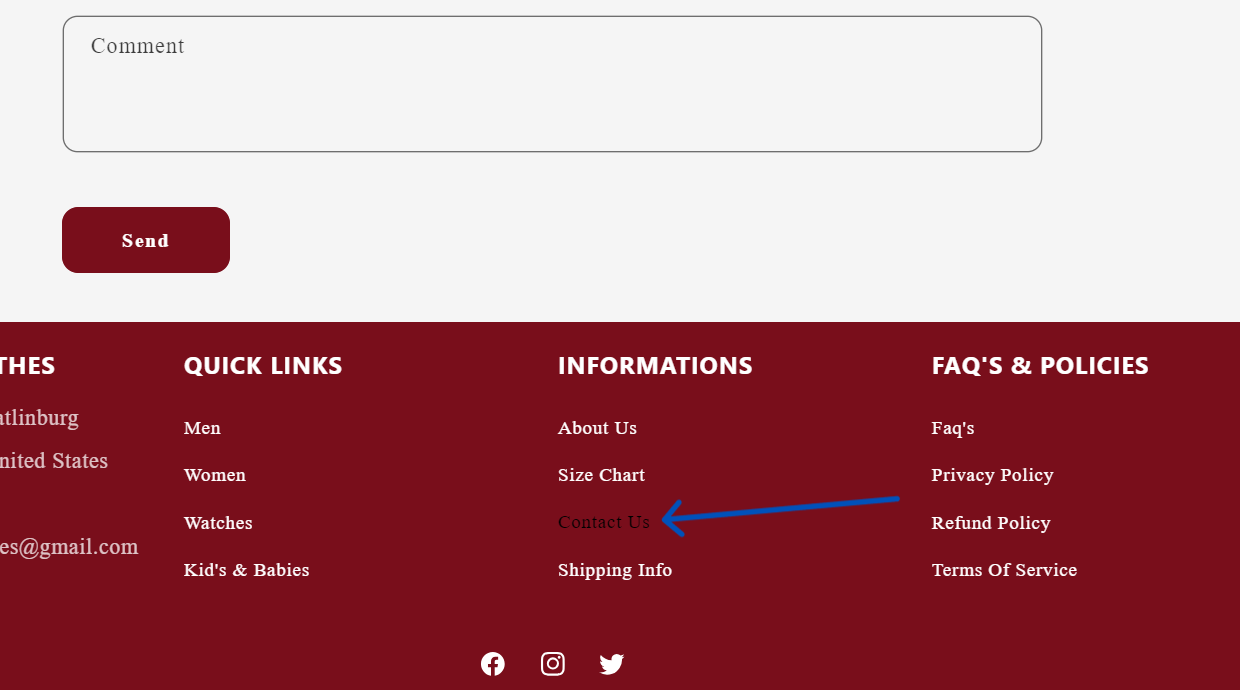Screen dimensions: 1240x690
Task: Click the Send button
Action: pyautogui.click(x=146, y=240)
